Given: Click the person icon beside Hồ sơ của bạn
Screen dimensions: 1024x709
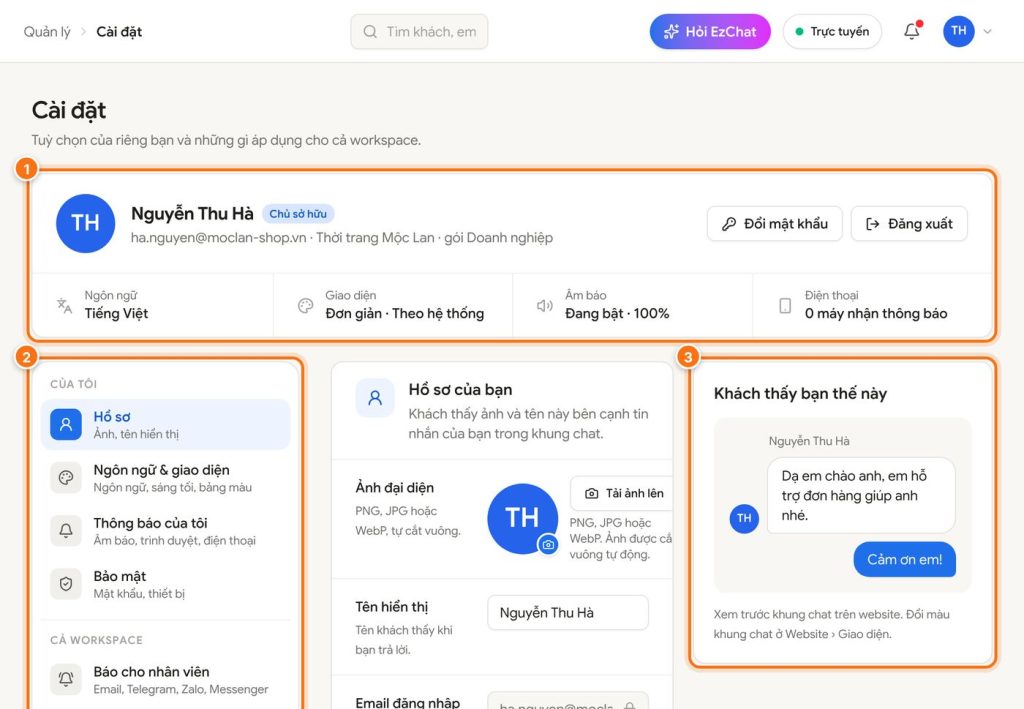Looking at the screenshot, I should click(375, 398).
